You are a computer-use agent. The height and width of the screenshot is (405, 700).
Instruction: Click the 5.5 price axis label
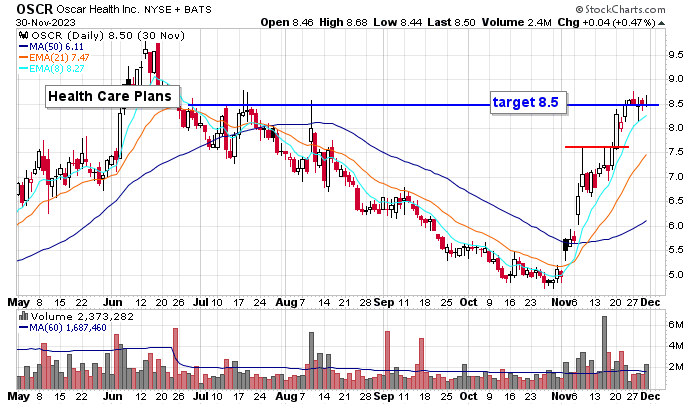tap(675, 250)
